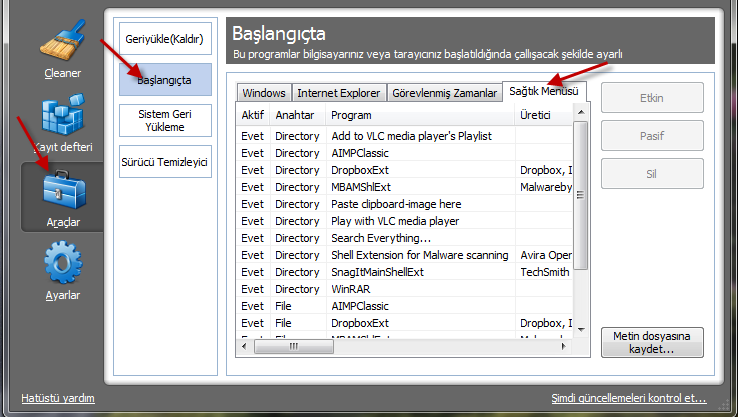Viewport: 738px width, 417px height.
Task: Sort list by Program column header
Action: 420,115
